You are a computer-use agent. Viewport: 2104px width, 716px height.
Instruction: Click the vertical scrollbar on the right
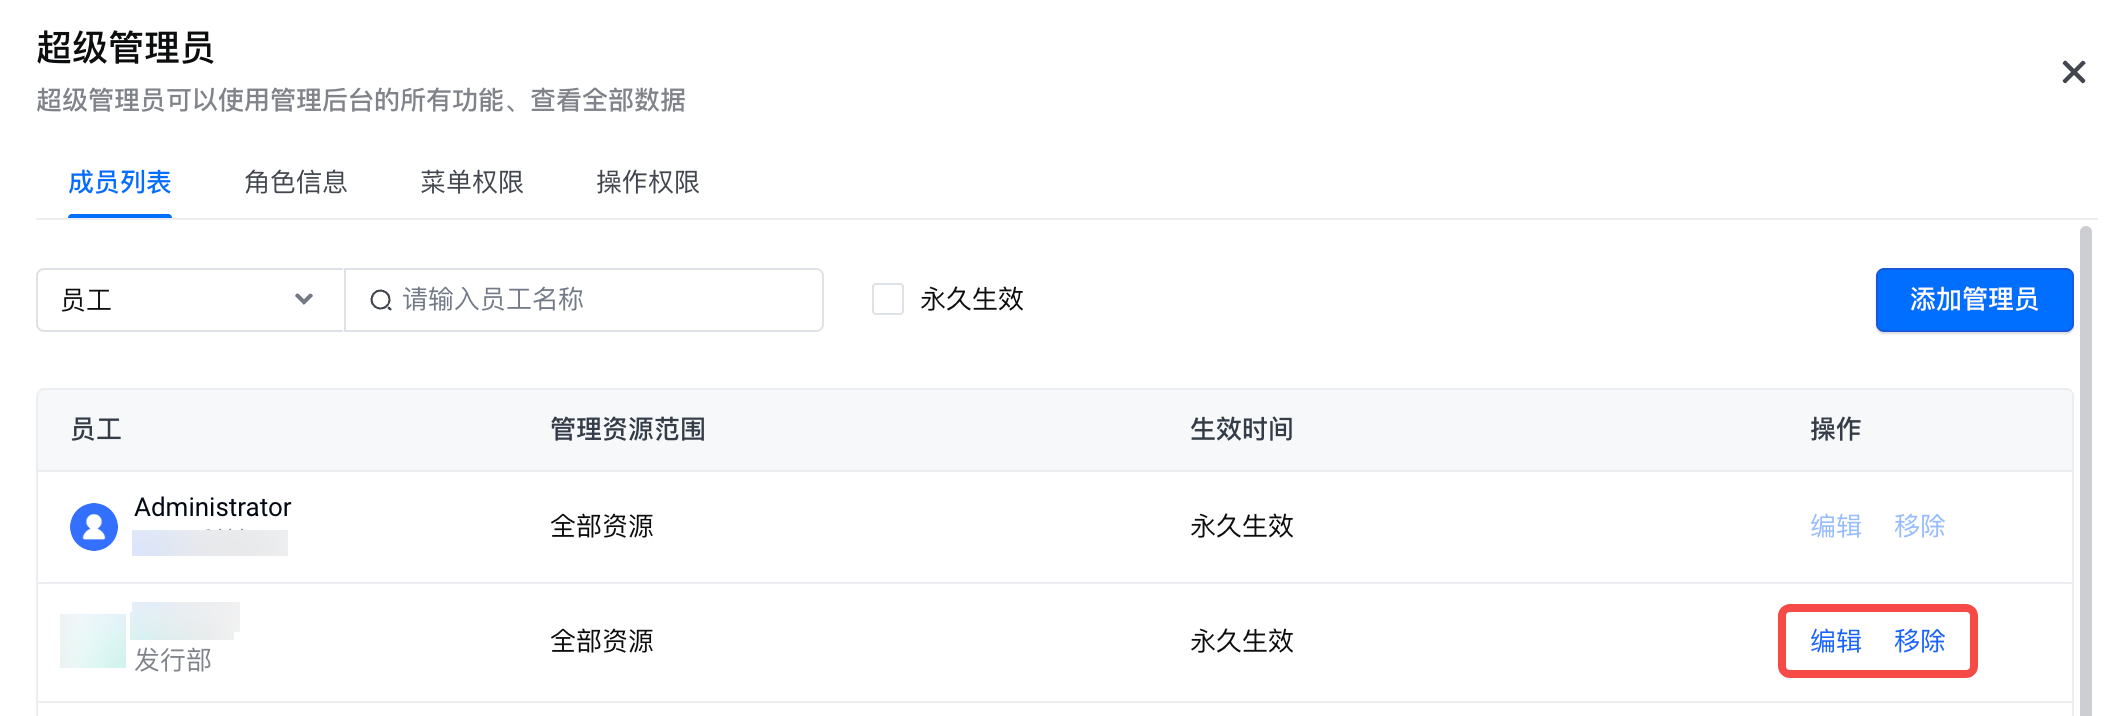click(x=2085, y=470)
